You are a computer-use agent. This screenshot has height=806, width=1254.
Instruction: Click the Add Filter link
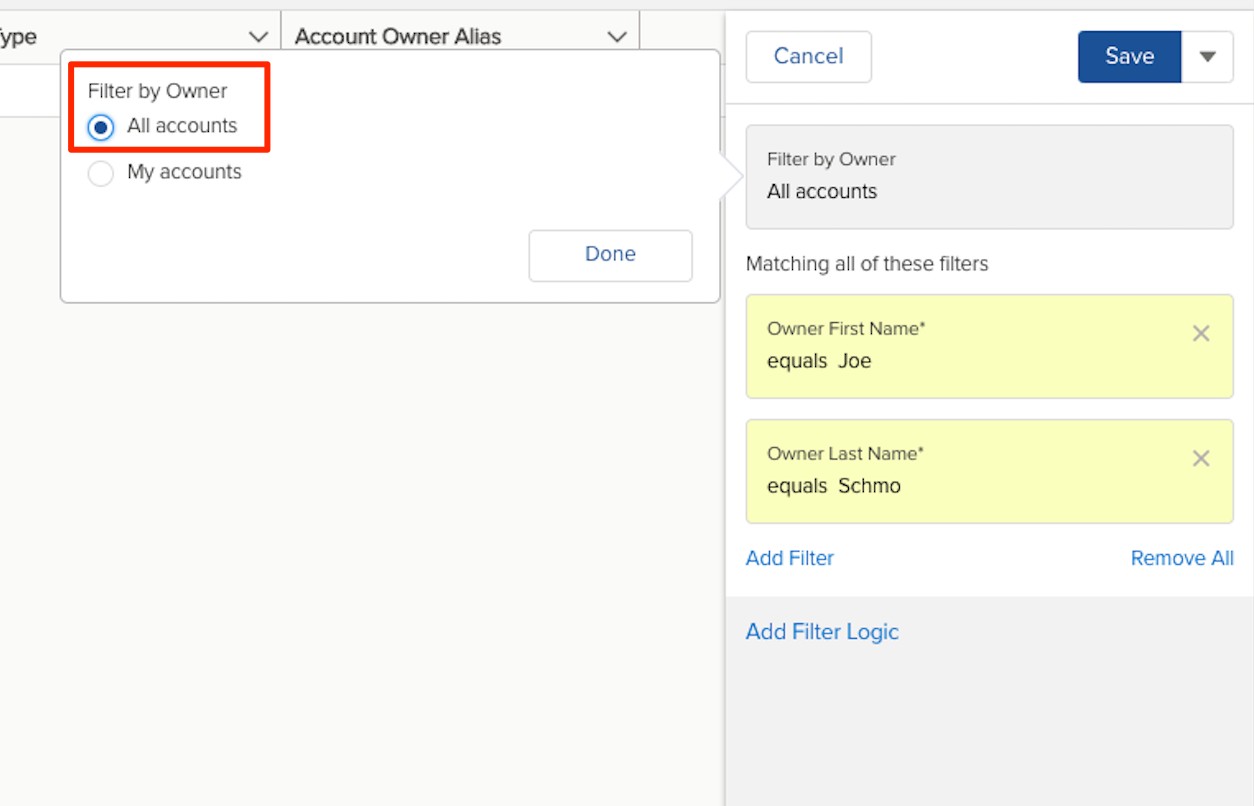[790, 558]
